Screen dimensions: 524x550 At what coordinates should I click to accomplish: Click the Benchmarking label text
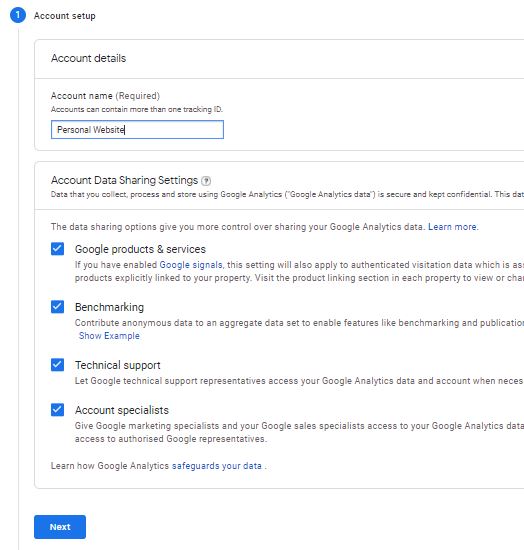(x=109, y=307)
